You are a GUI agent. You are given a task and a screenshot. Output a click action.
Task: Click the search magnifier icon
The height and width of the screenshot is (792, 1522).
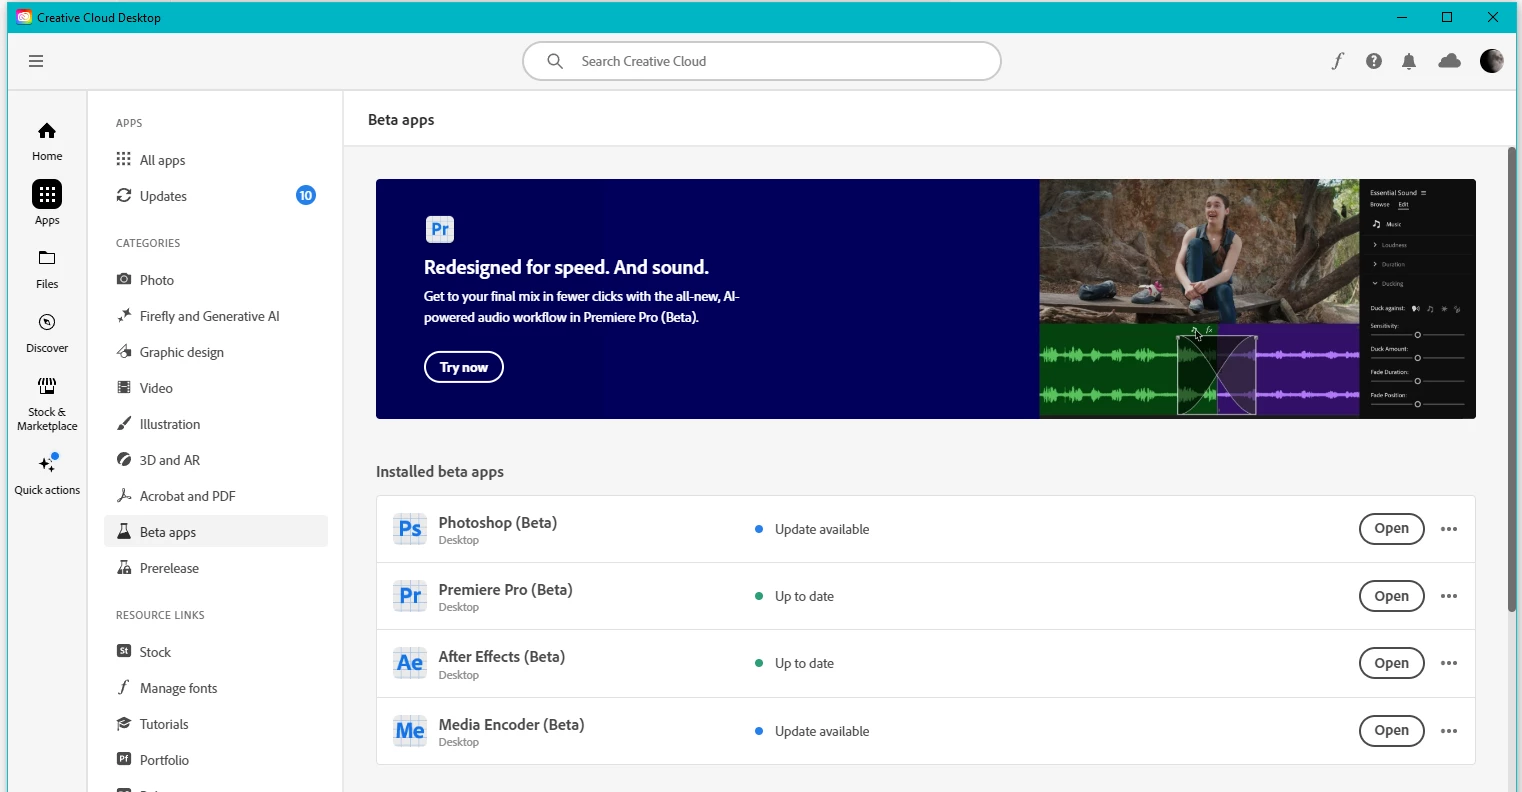pyautogui.click(x=555, y=61)
